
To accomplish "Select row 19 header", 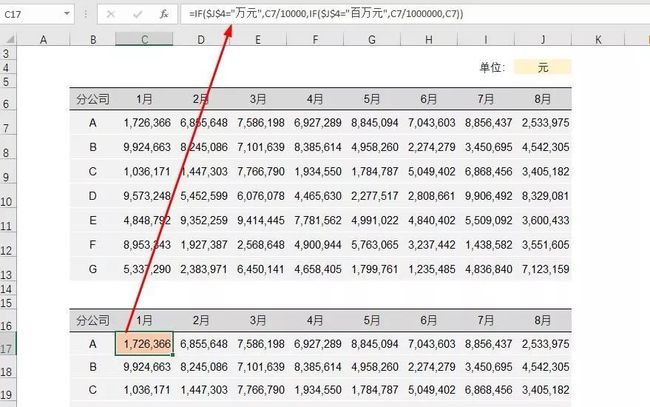I will pos(8,390).
